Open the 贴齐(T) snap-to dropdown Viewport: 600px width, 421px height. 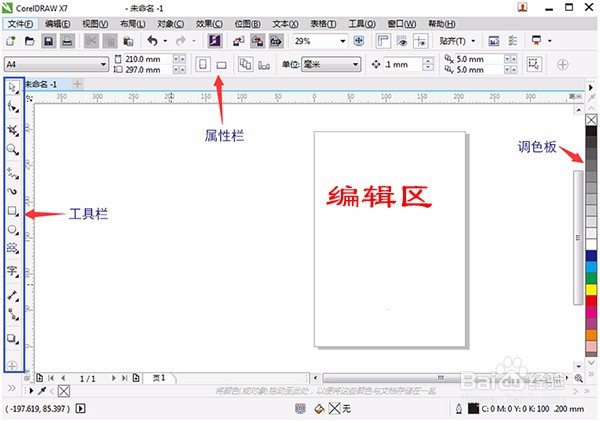[x=457, y=41]
